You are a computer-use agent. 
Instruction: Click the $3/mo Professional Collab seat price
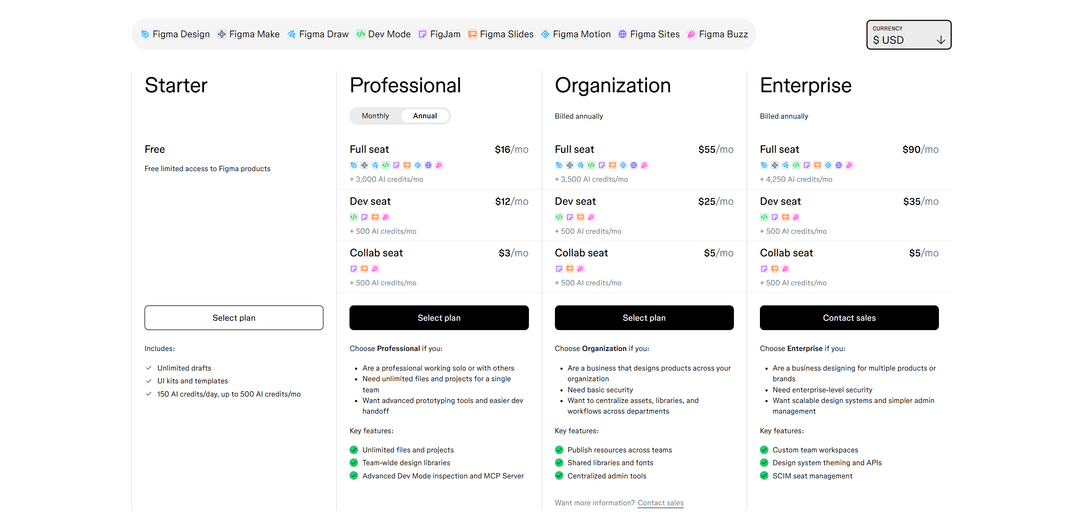point(513,253)
